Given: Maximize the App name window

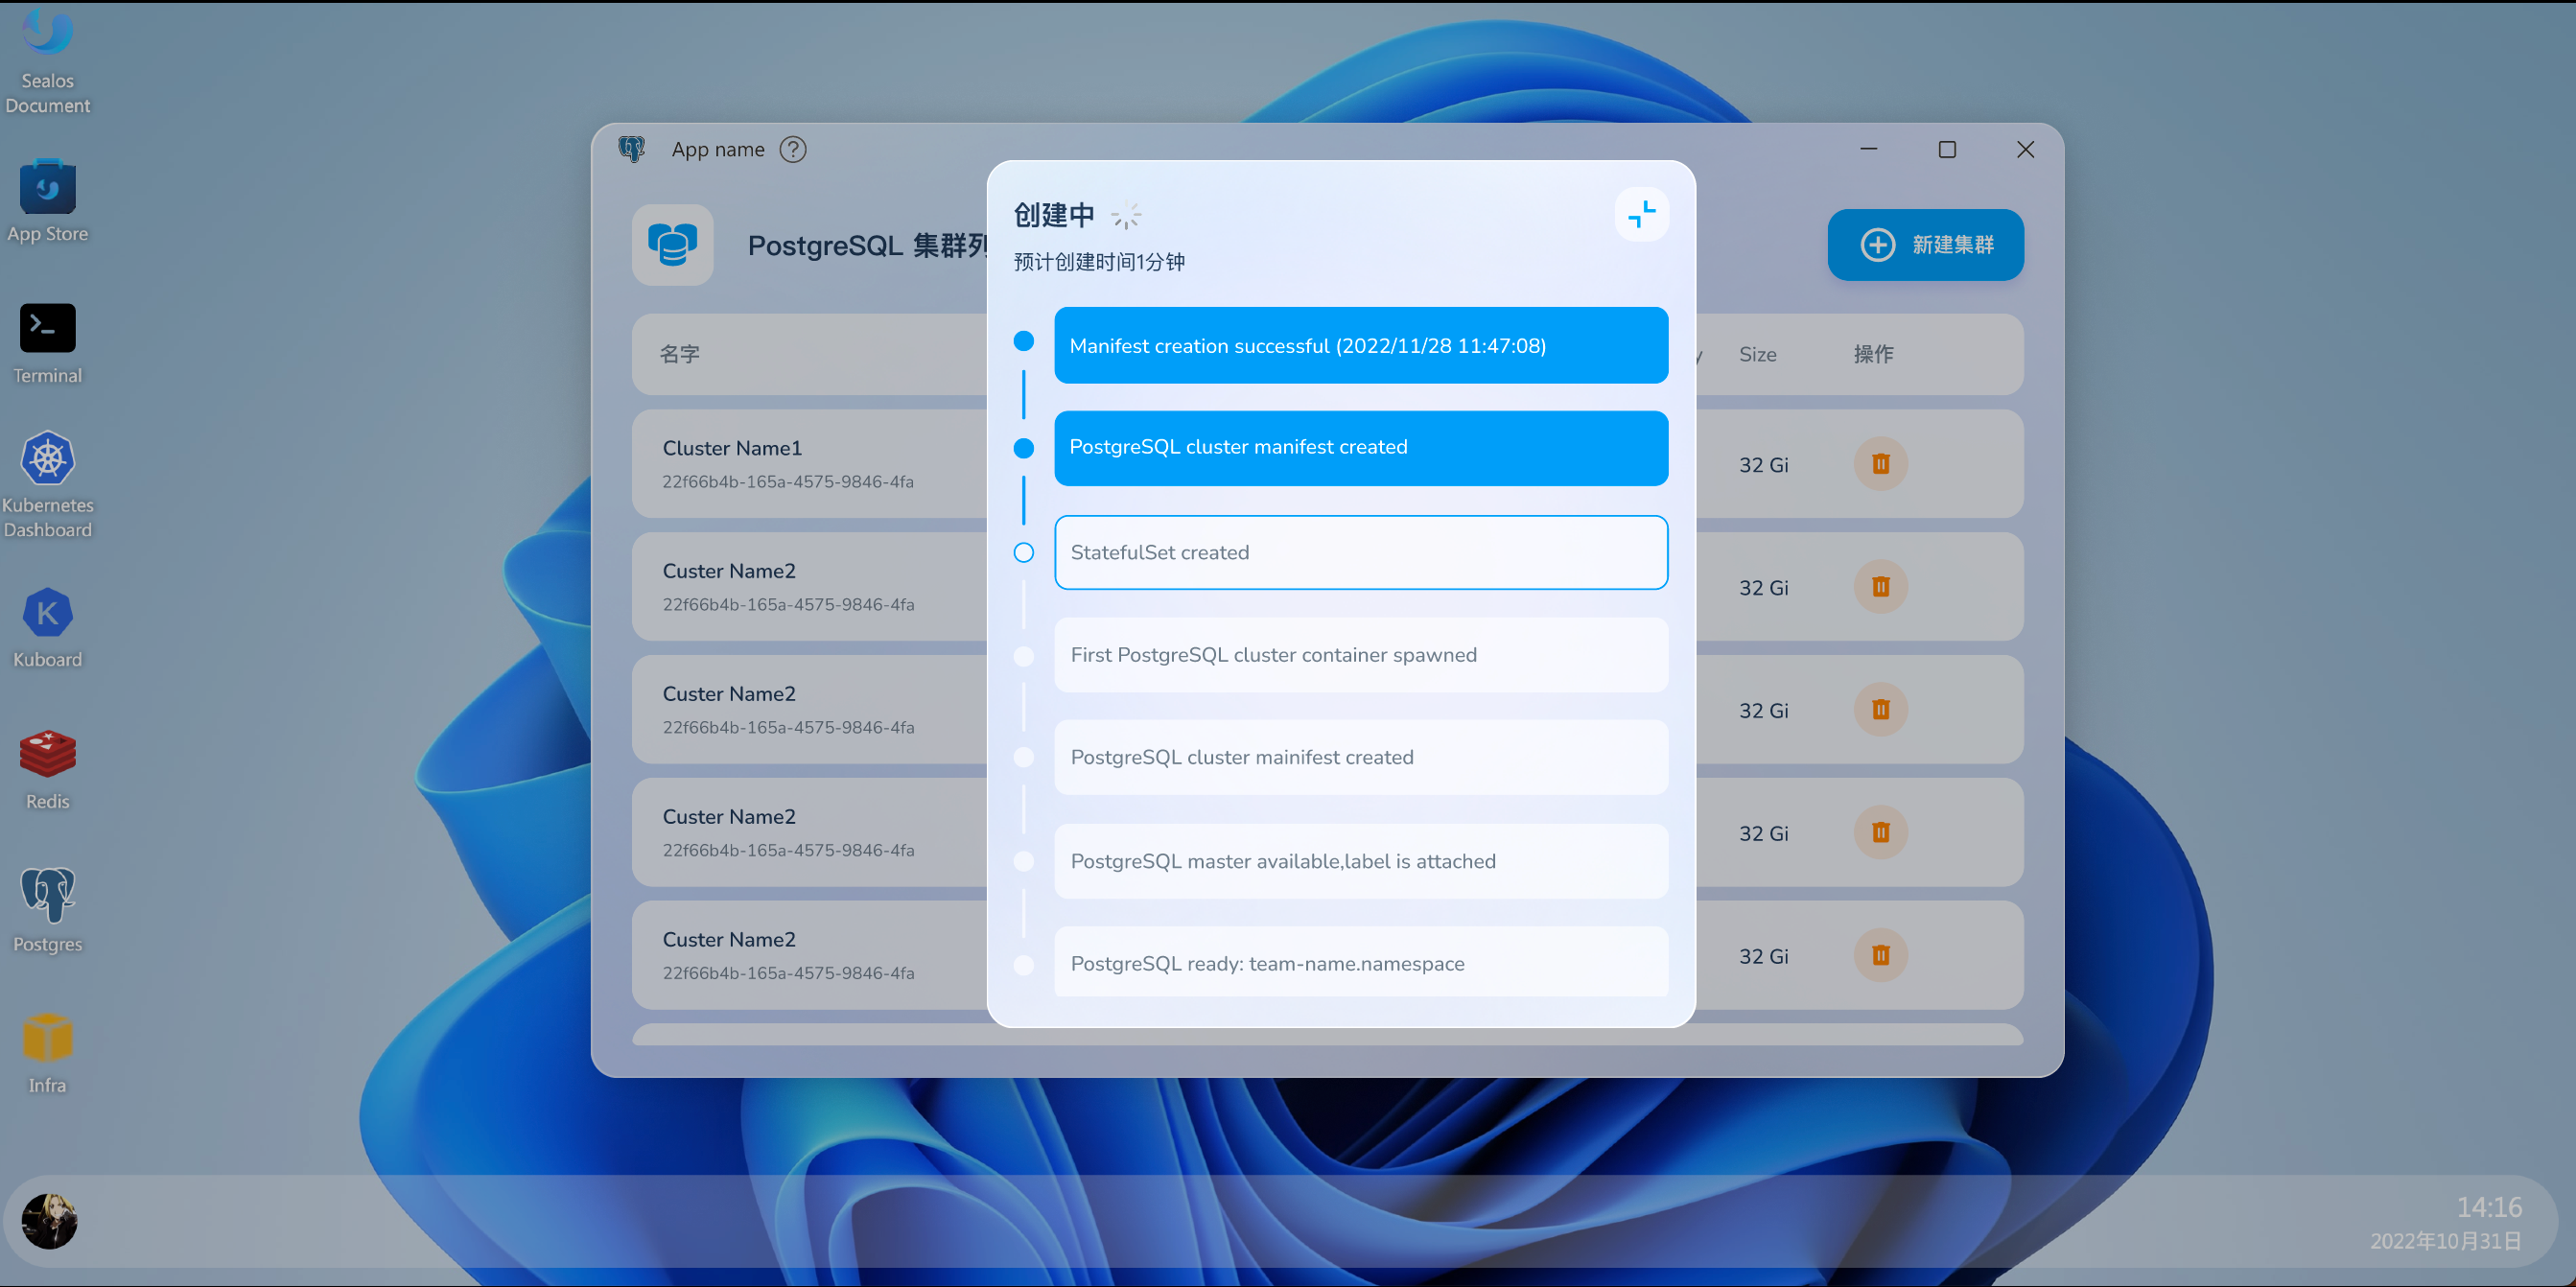Looking at the screenshot, I should pos(1946,149).
